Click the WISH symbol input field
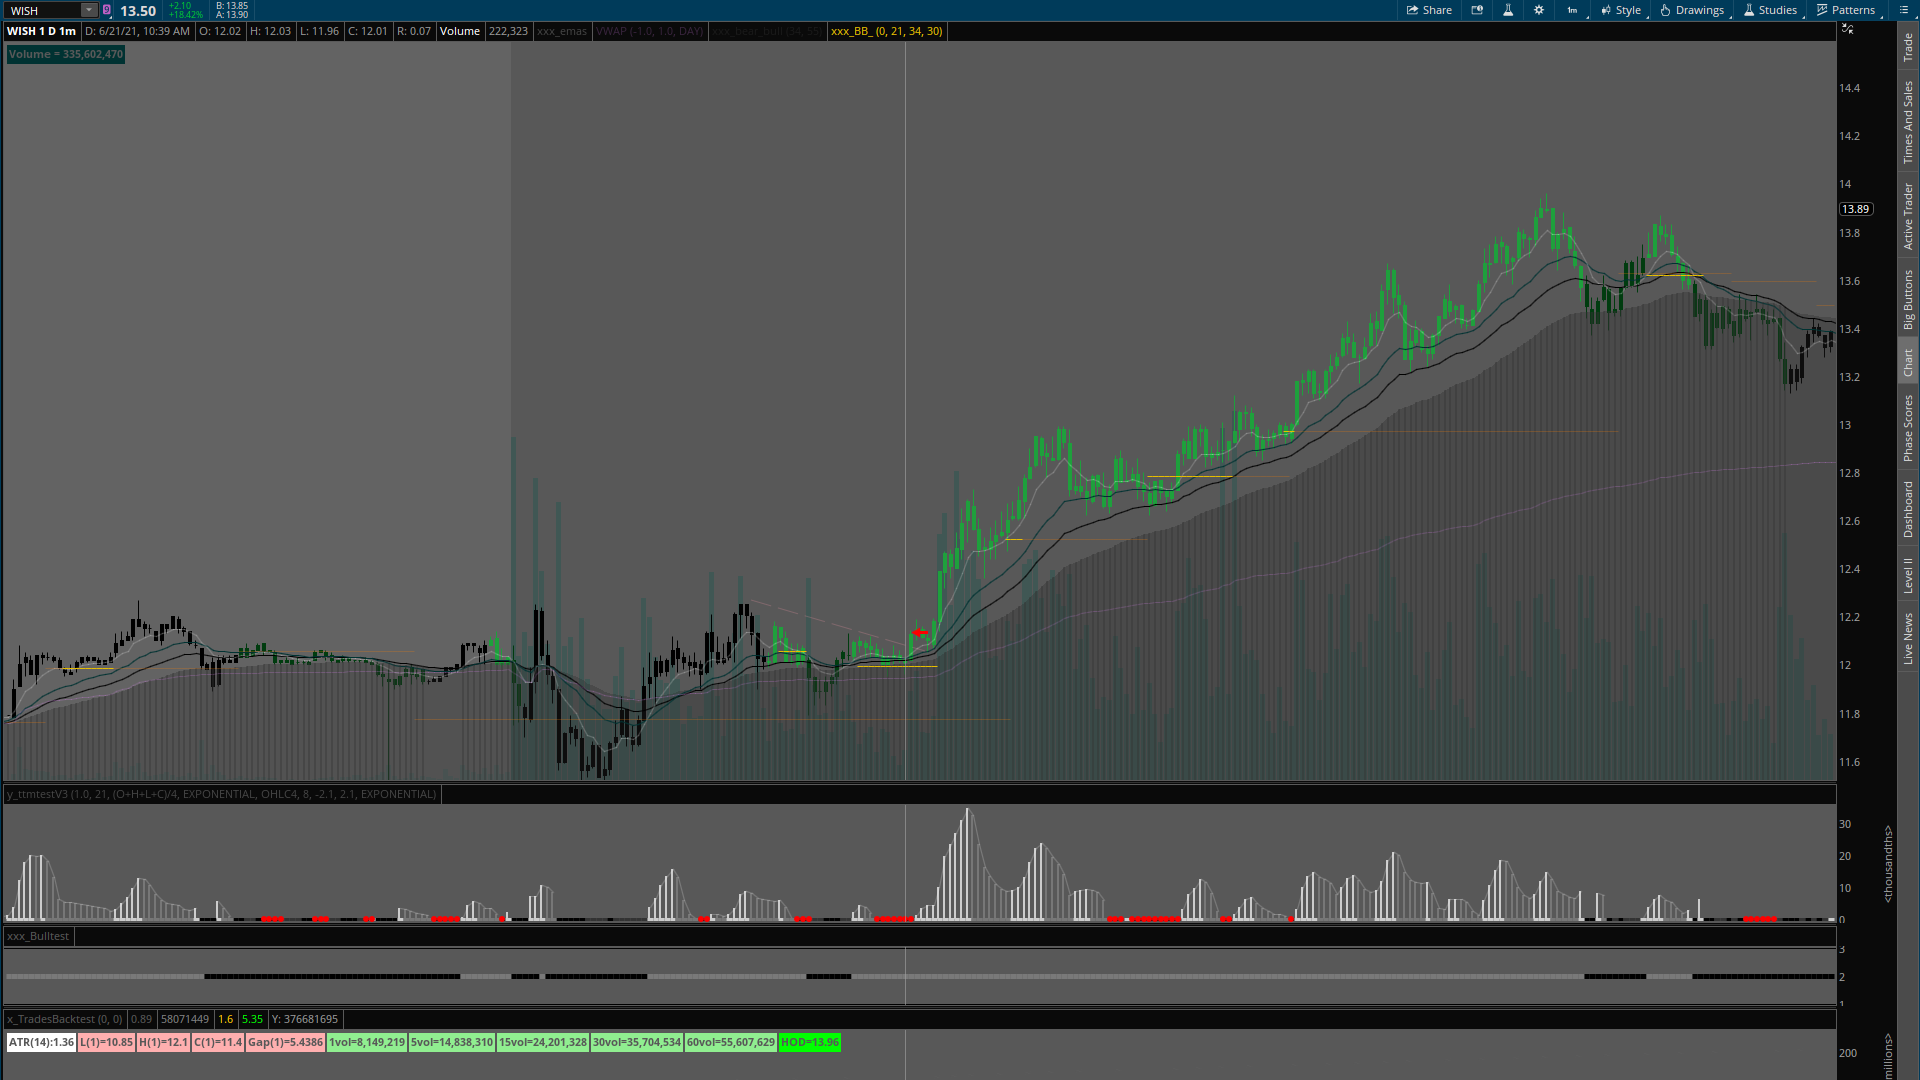This screenshot has width=1920, height=1080. [42, 10]
